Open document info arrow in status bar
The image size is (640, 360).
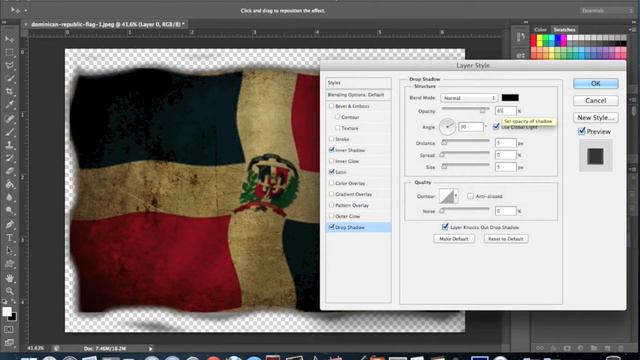[150, 349]
